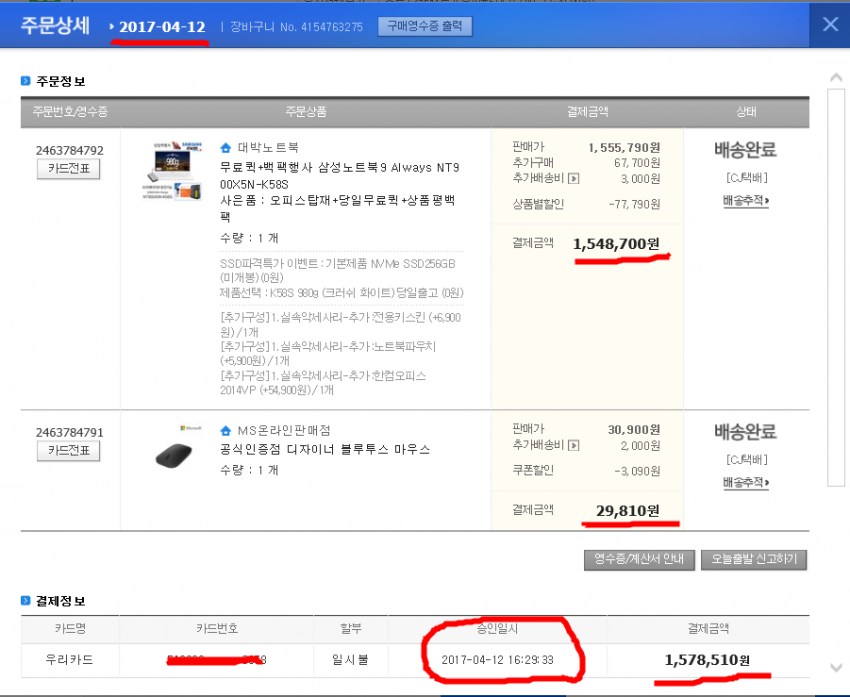Viewport: 850px width, 697px height.
Task: Click the 결제정보 section bullet icon
Action: click(25, 601)
